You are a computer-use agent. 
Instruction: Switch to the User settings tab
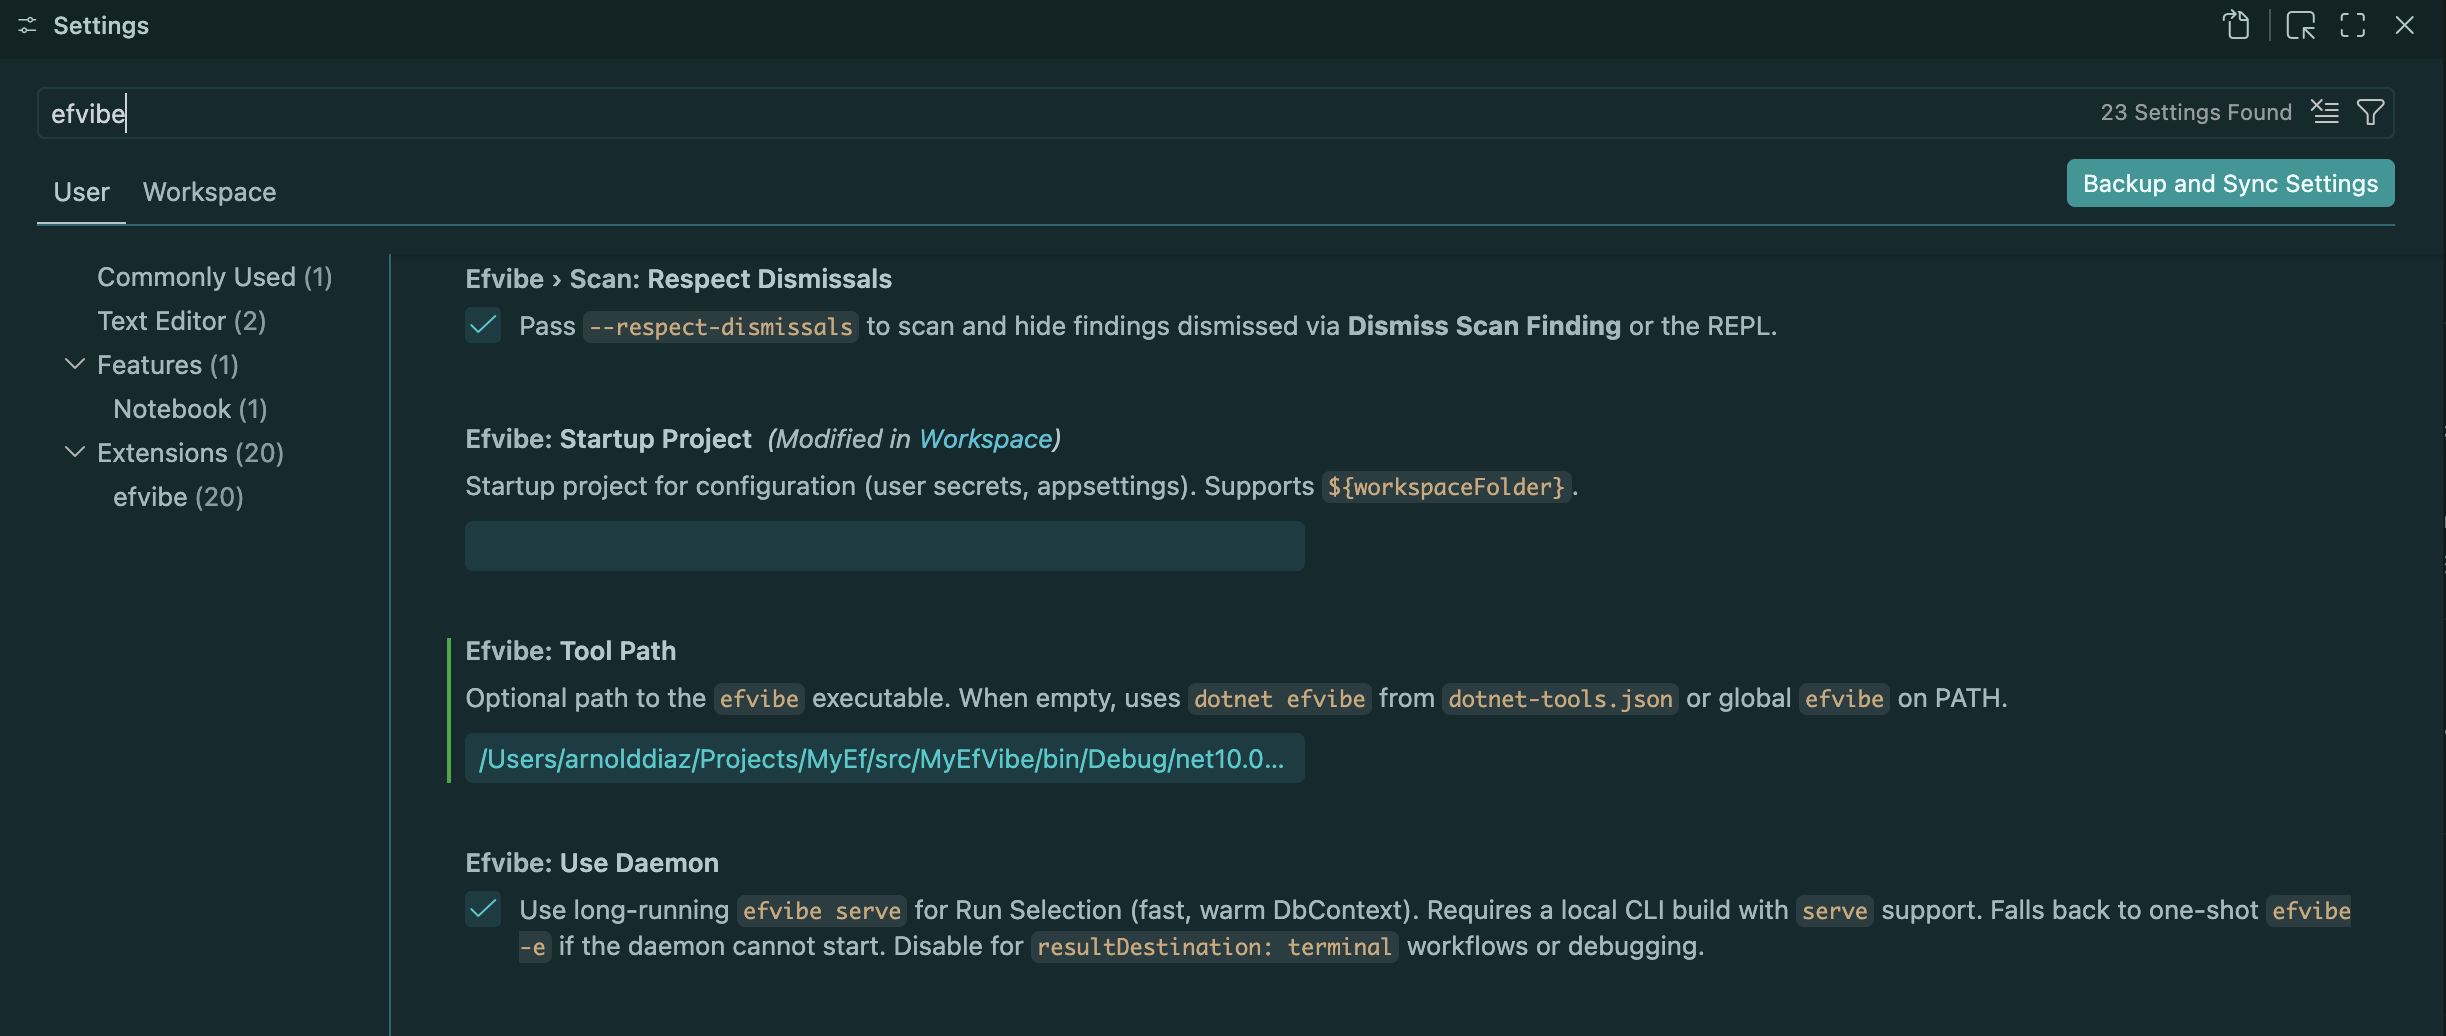(81, 192)
